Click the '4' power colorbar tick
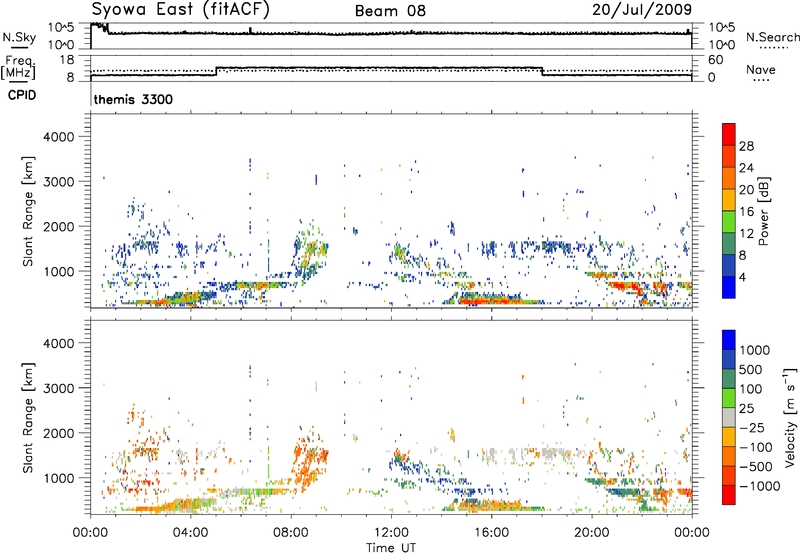This screenshot has width=800, height=554. [742, 277]
